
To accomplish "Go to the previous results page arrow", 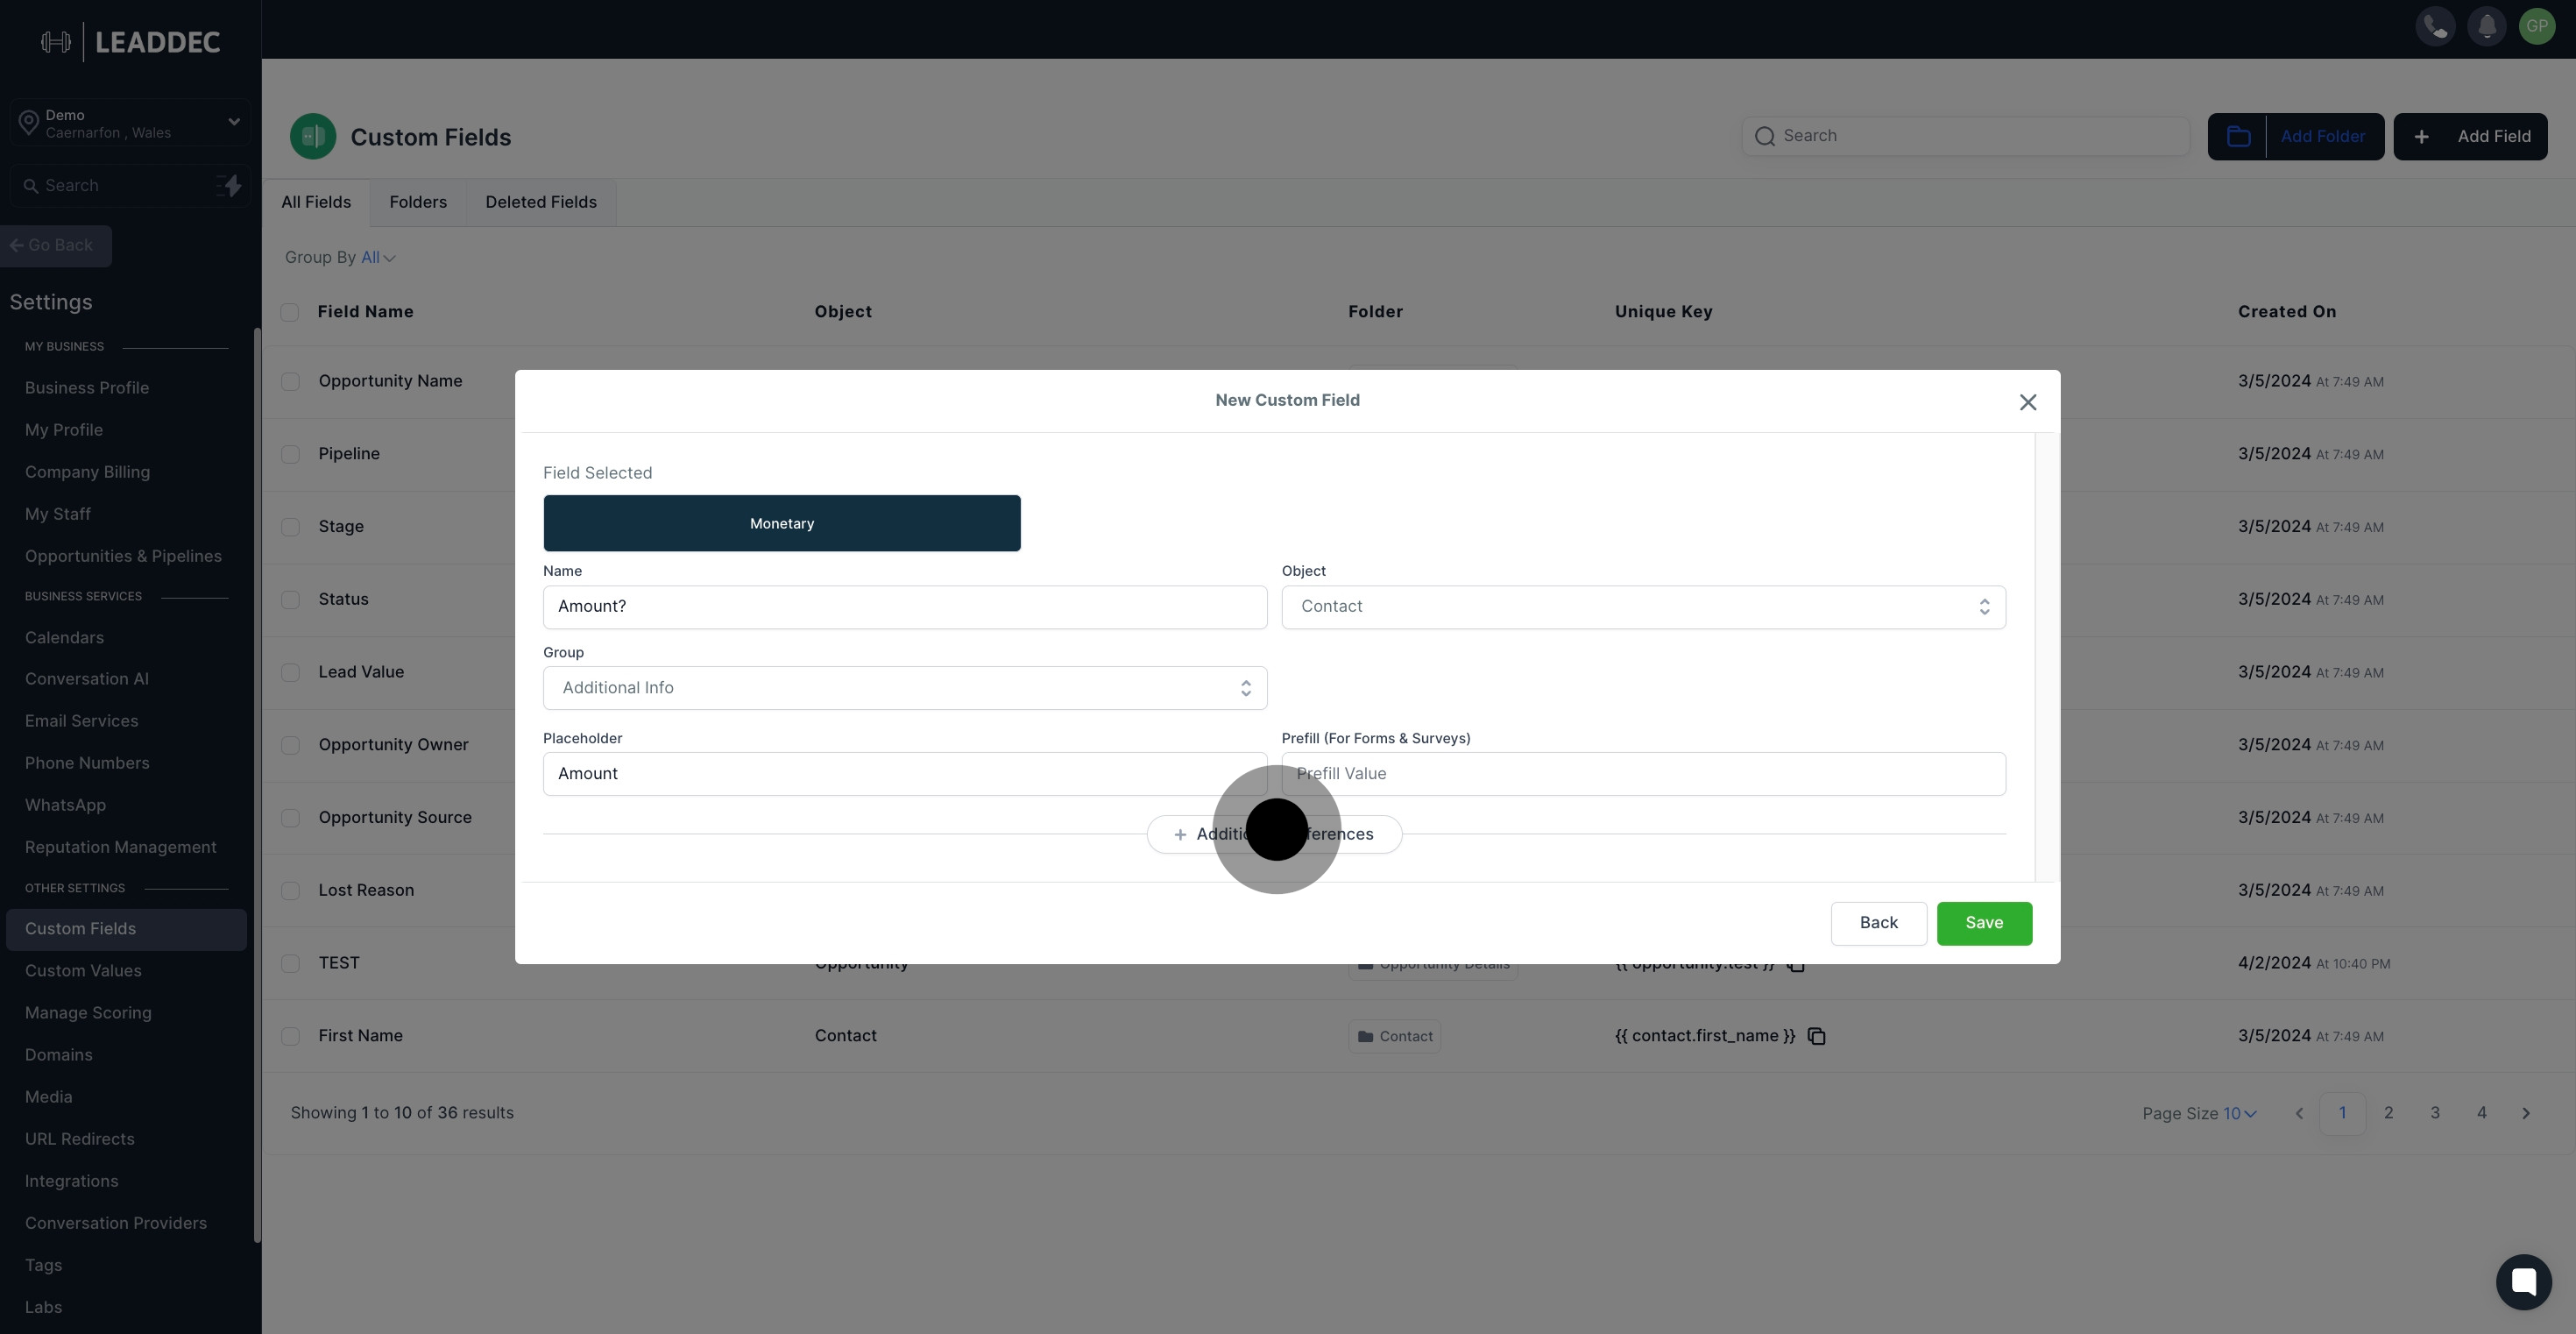I will pos(2299,1113).
